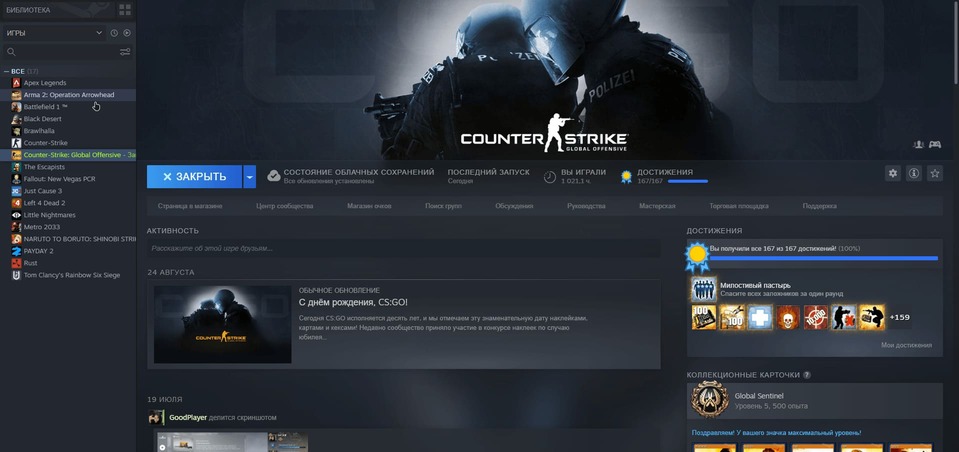
Task: Open game info icon
Action: pyautogui.click(x=914, y=173)
